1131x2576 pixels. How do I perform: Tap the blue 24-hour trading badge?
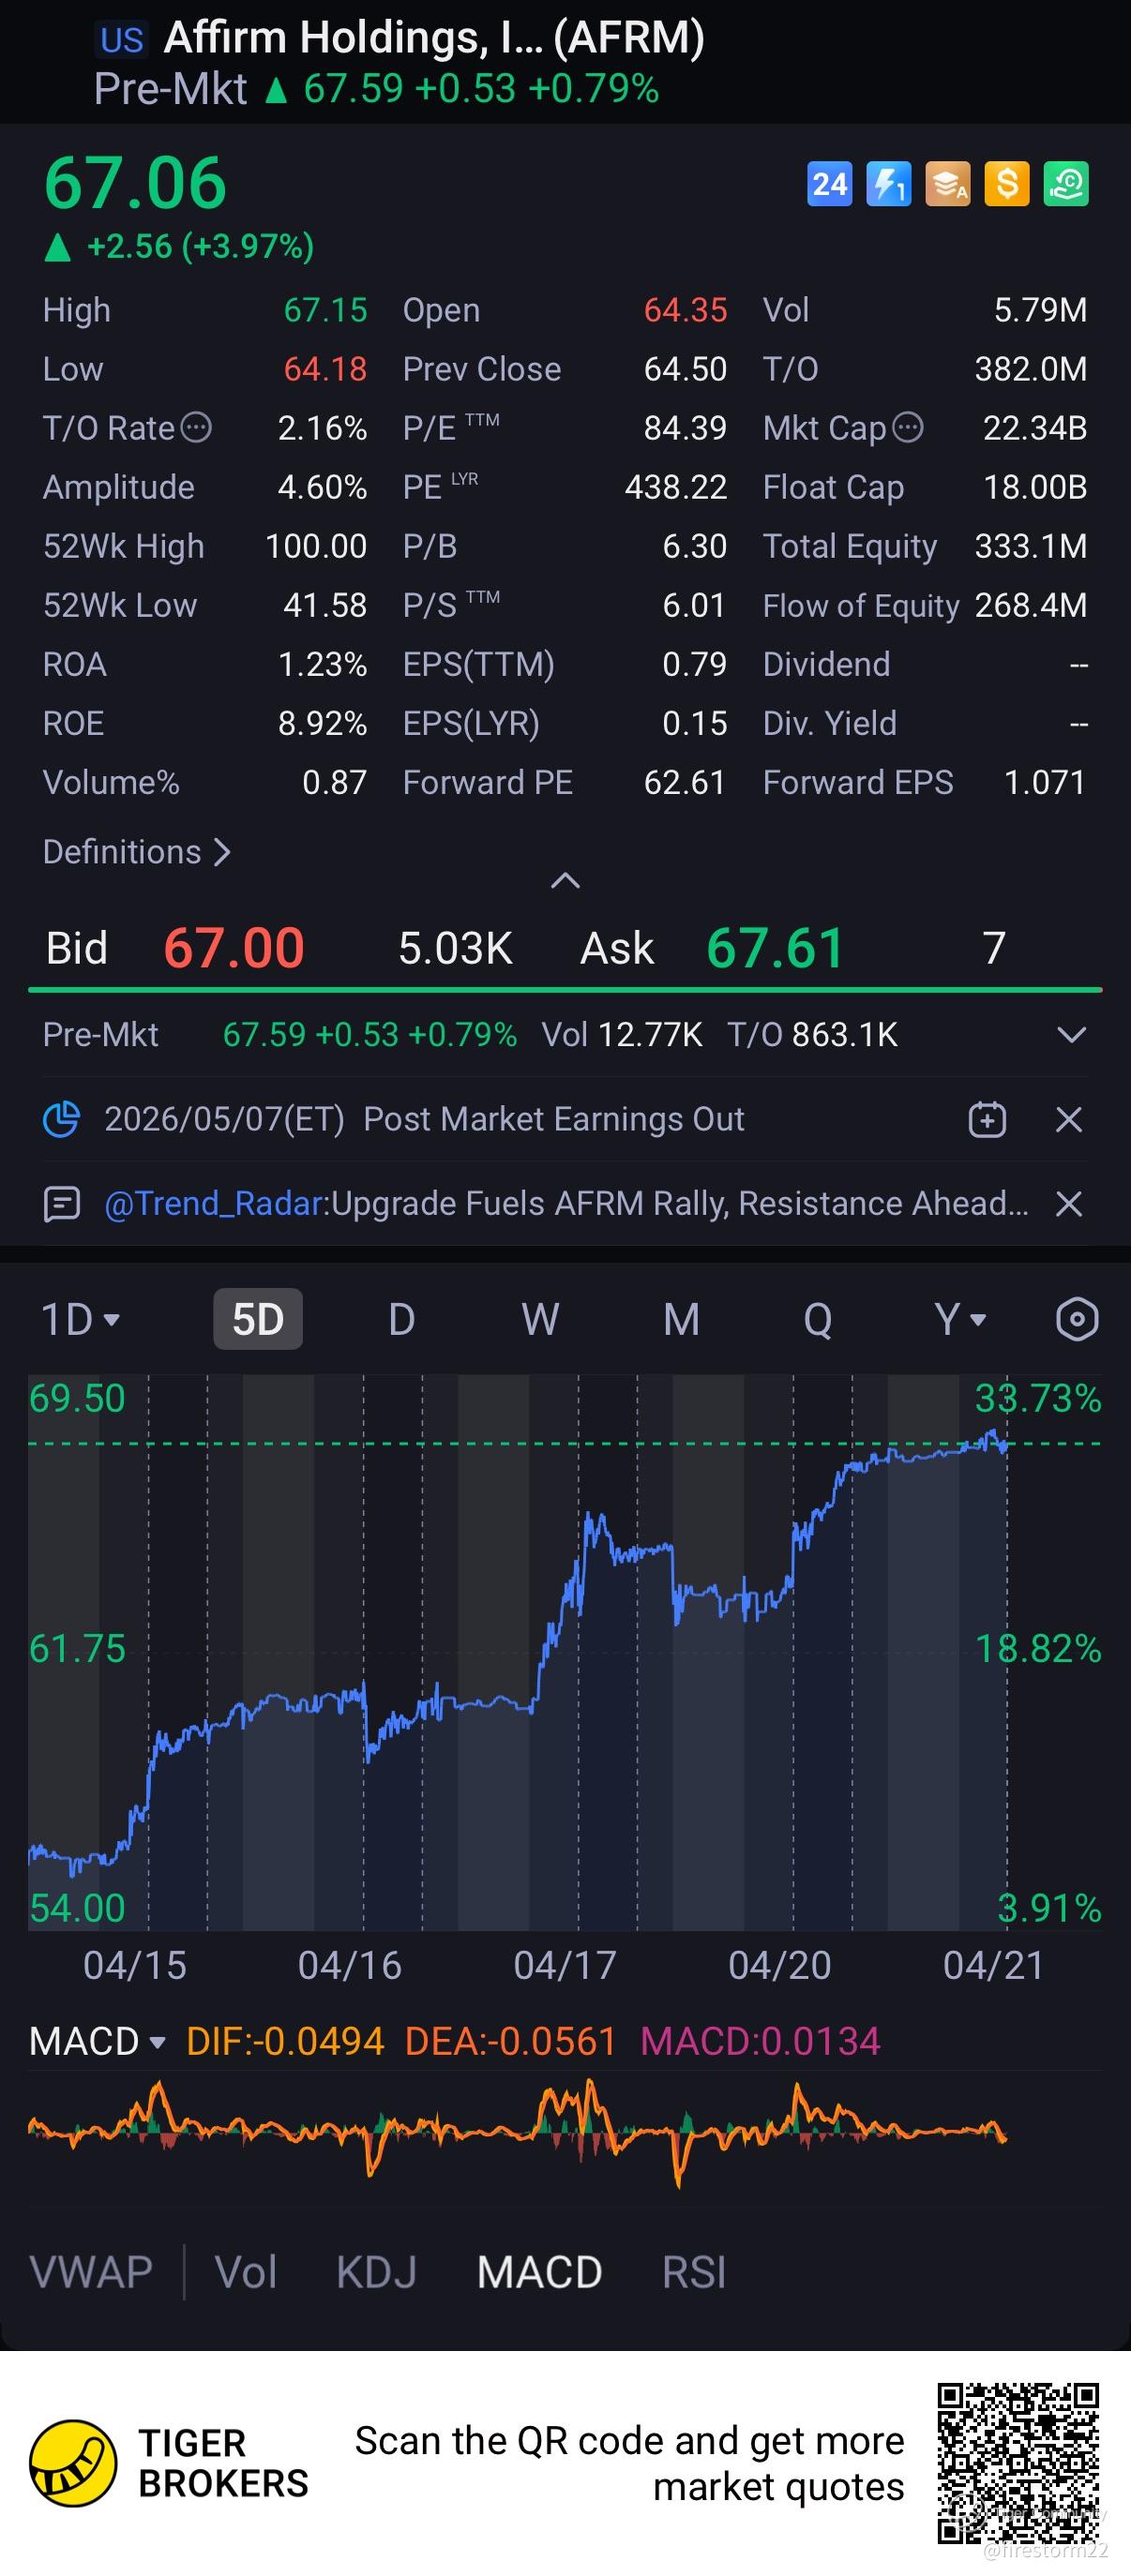point(829,184)
